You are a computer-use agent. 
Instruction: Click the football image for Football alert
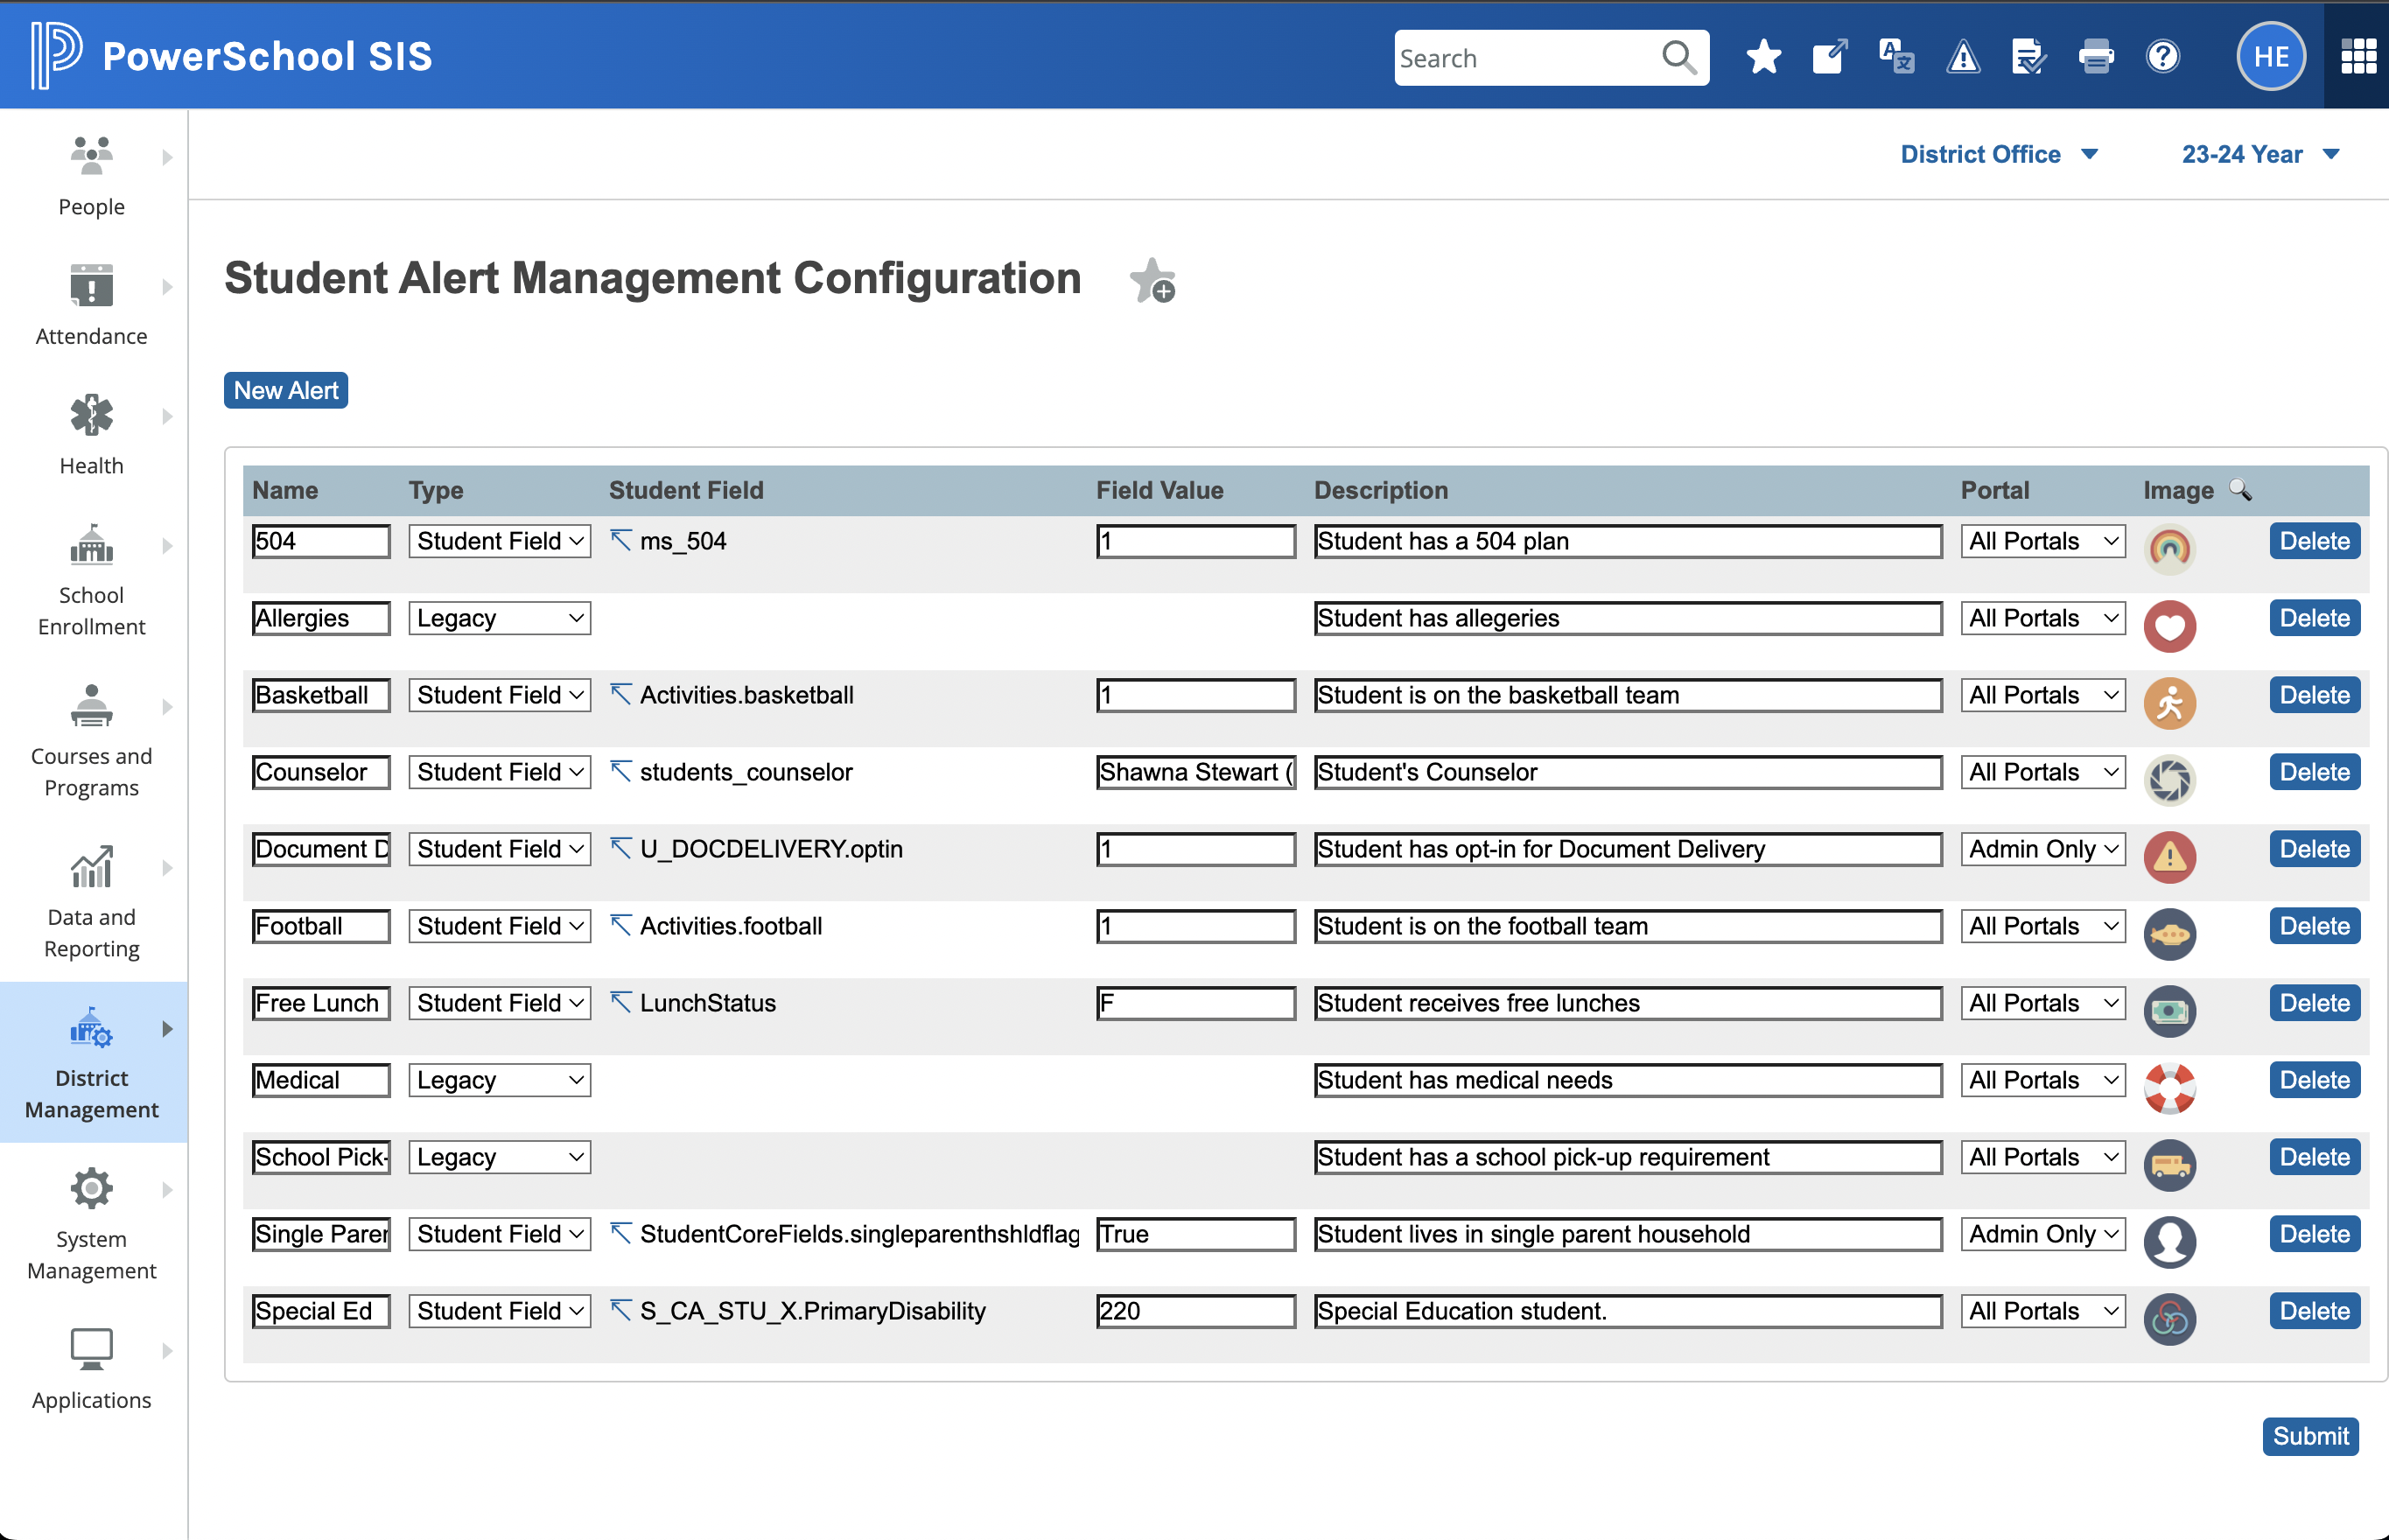point(2169,934)
